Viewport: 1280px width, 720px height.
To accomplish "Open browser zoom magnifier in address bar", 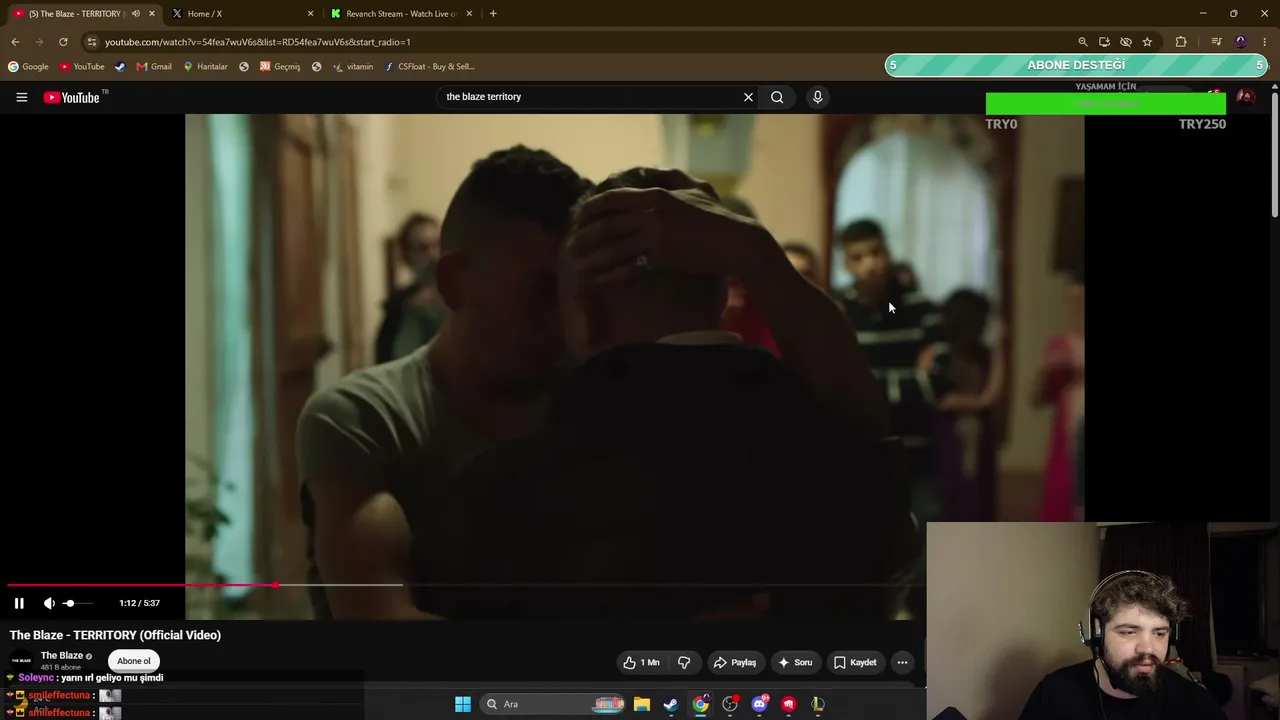I will point(1083,42).
